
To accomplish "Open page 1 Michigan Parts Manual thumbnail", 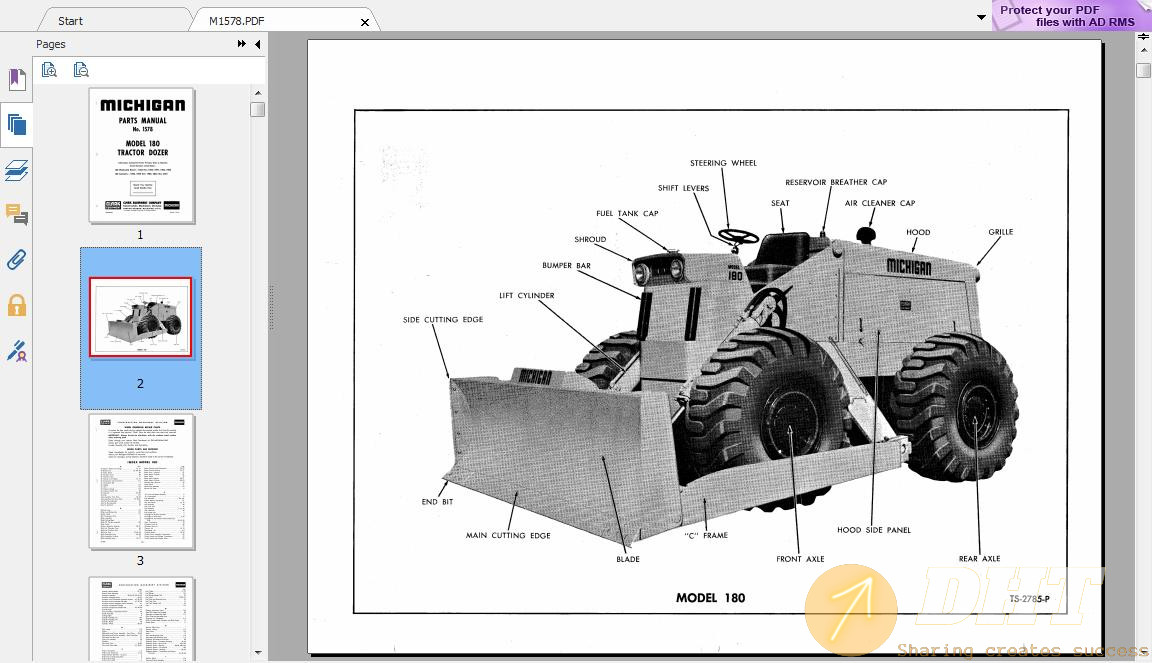I will (x=142, y=155).
